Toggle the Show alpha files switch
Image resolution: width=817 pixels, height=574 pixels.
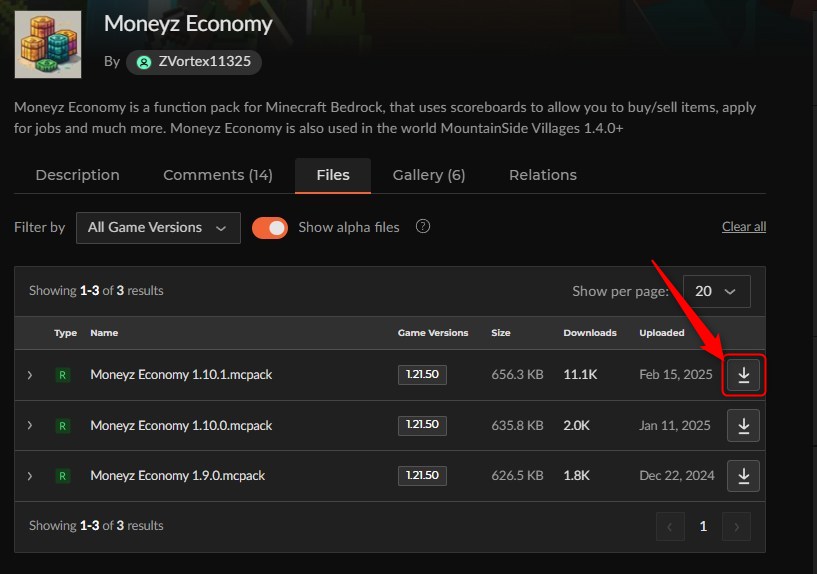[x=270, y=228]
